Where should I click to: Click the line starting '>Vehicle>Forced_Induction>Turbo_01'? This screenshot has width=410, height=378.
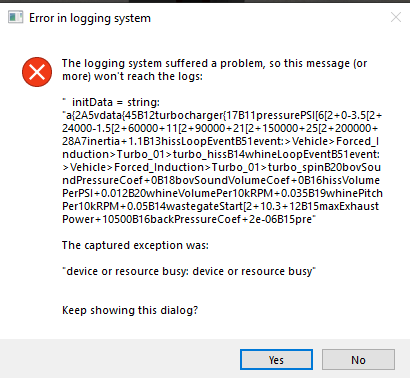pos(221,167)
